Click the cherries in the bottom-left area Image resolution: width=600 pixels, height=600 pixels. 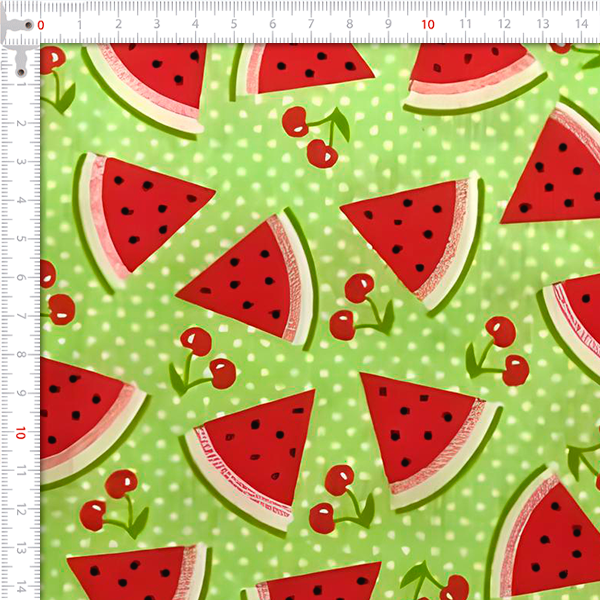112,500
